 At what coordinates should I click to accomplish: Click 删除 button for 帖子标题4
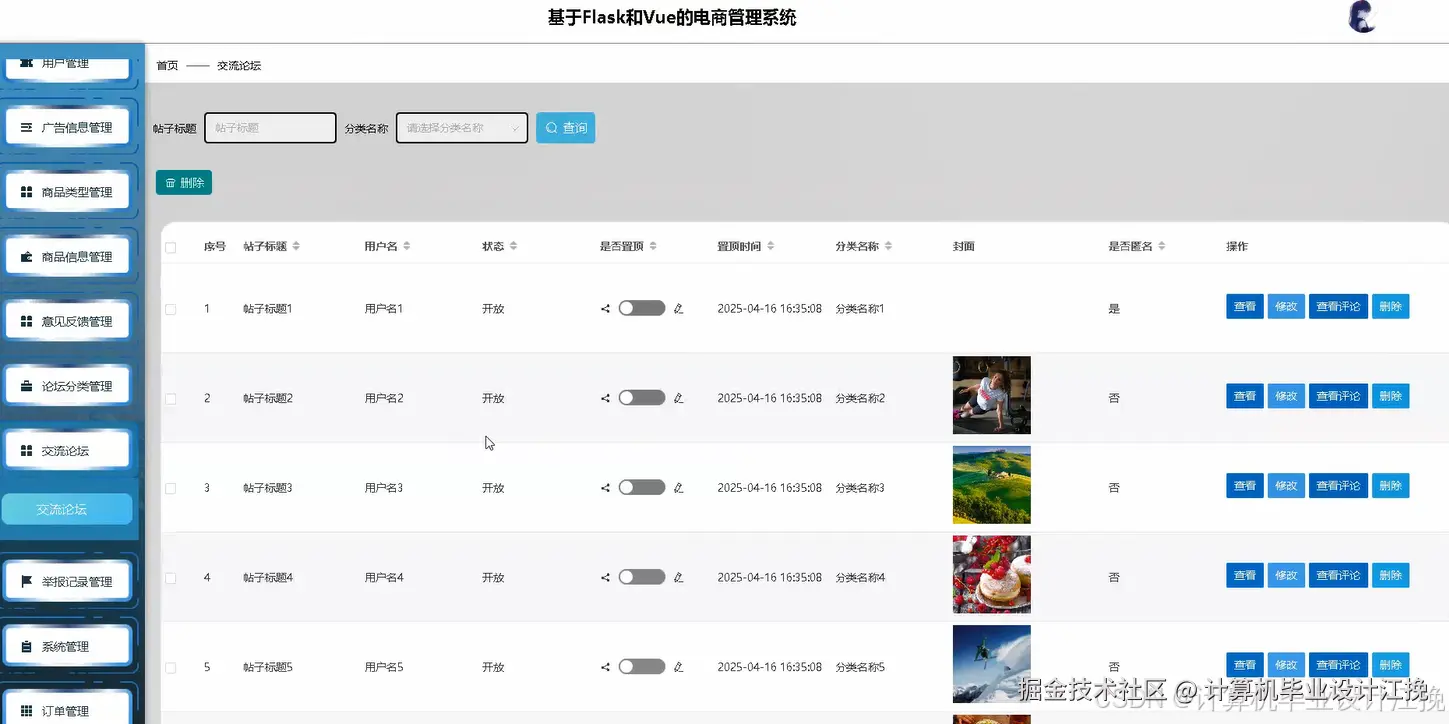[1390, 575]
